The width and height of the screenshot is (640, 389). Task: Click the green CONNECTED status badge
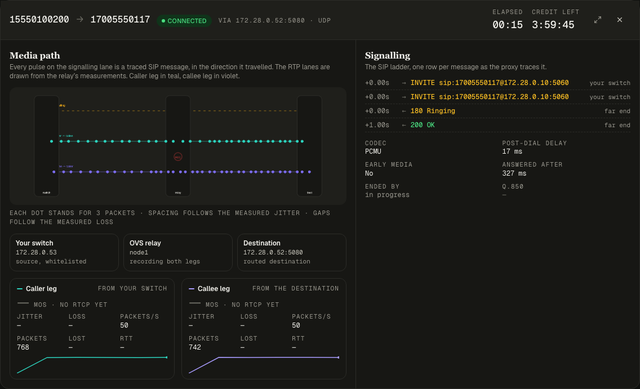coord(184,20)
